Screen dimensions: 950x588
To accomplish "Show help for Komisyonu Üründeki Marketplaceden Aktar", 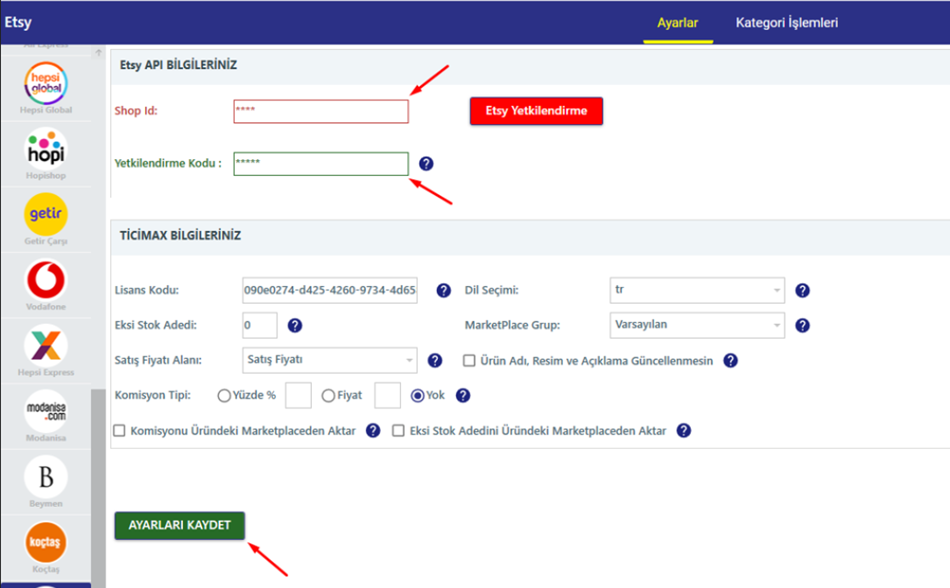I will [x=373, y=431].
